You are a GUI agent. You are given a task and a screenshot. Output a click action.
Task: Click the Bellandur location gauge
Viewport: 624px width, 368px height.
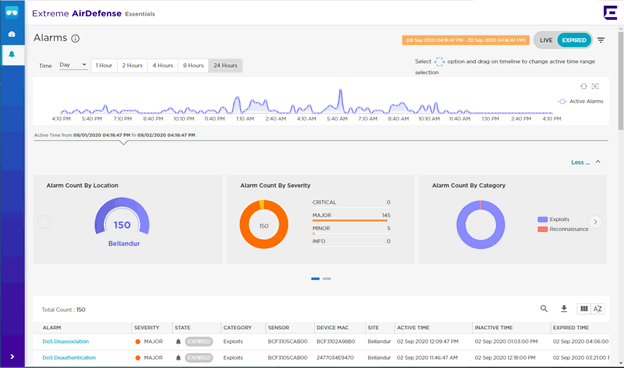coord(122,216)
